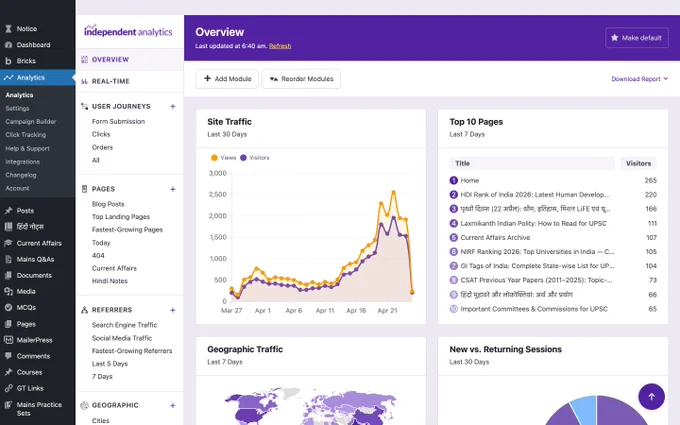
Task: Select the Independent Analytics logo
Action: point(128,31)
